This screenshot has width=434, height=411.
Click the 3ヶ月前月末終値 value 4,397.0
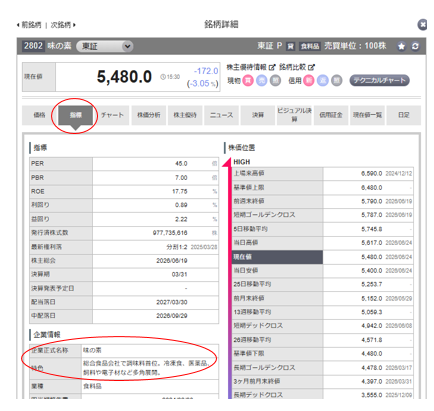372,381
